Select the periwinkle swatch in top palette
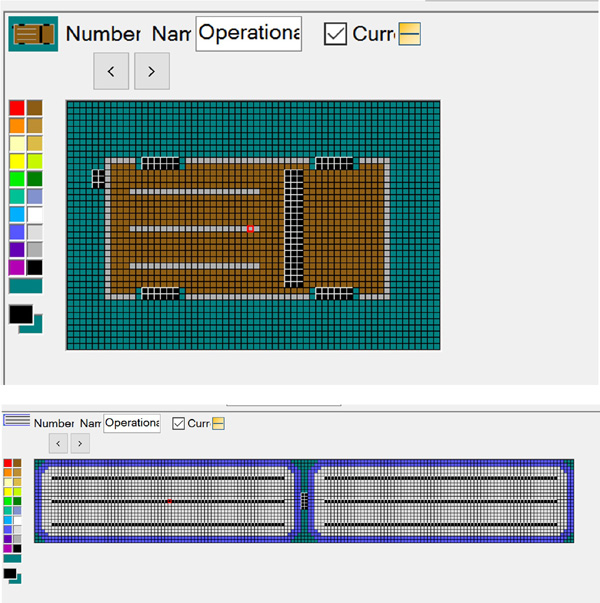600x603 pixels. (x=35, y=197)
